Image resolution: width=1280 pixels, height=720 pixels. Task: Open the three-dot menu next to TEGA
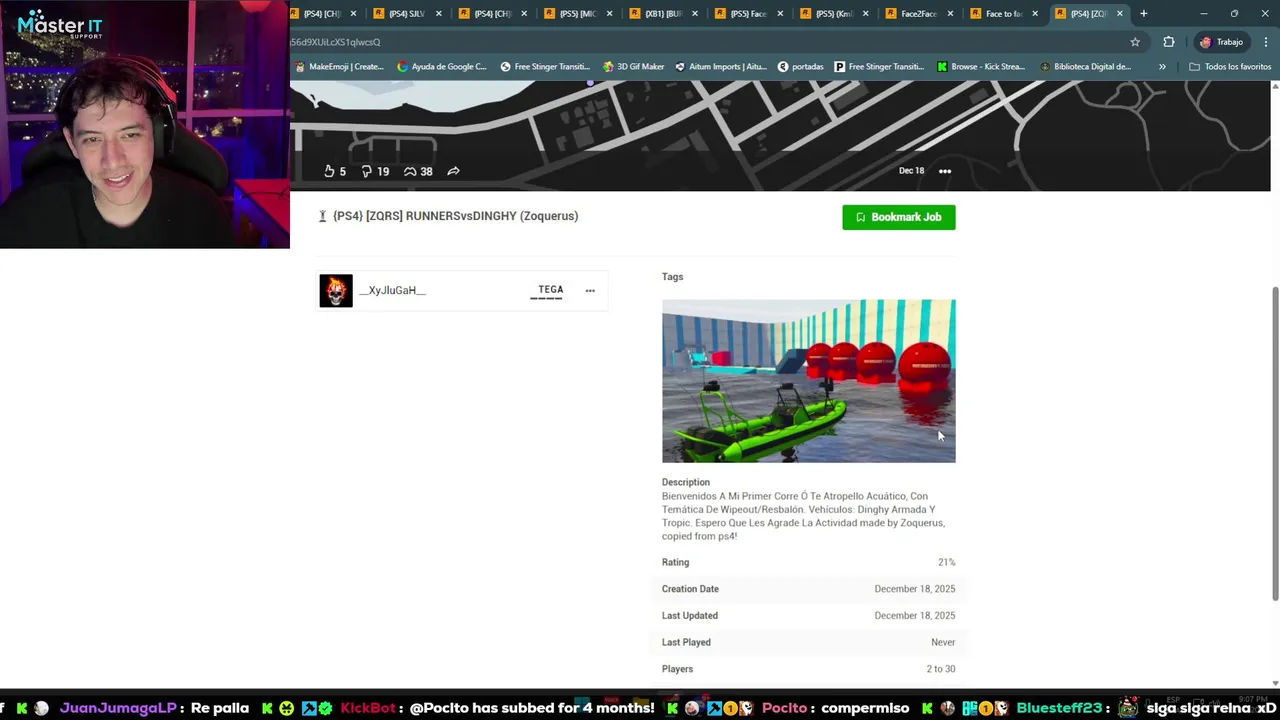[x=590, y=291]
